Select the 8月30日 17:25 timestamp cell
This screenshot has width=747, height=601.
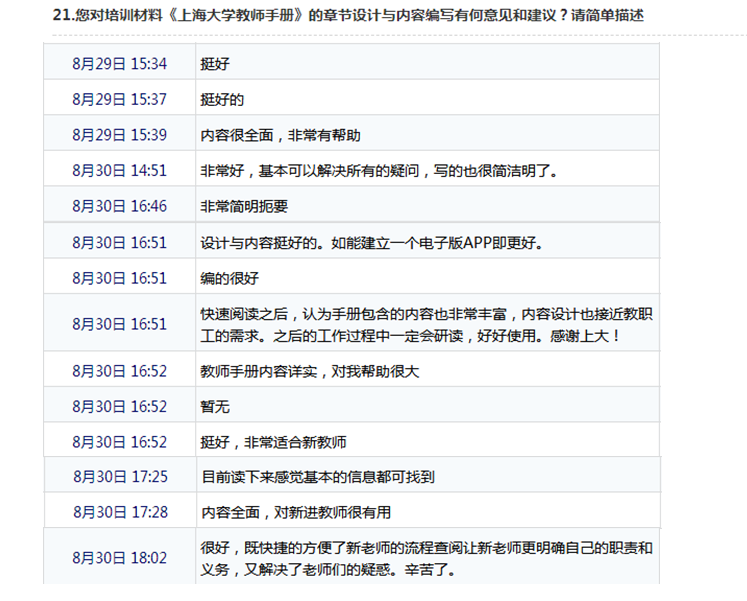119,476
